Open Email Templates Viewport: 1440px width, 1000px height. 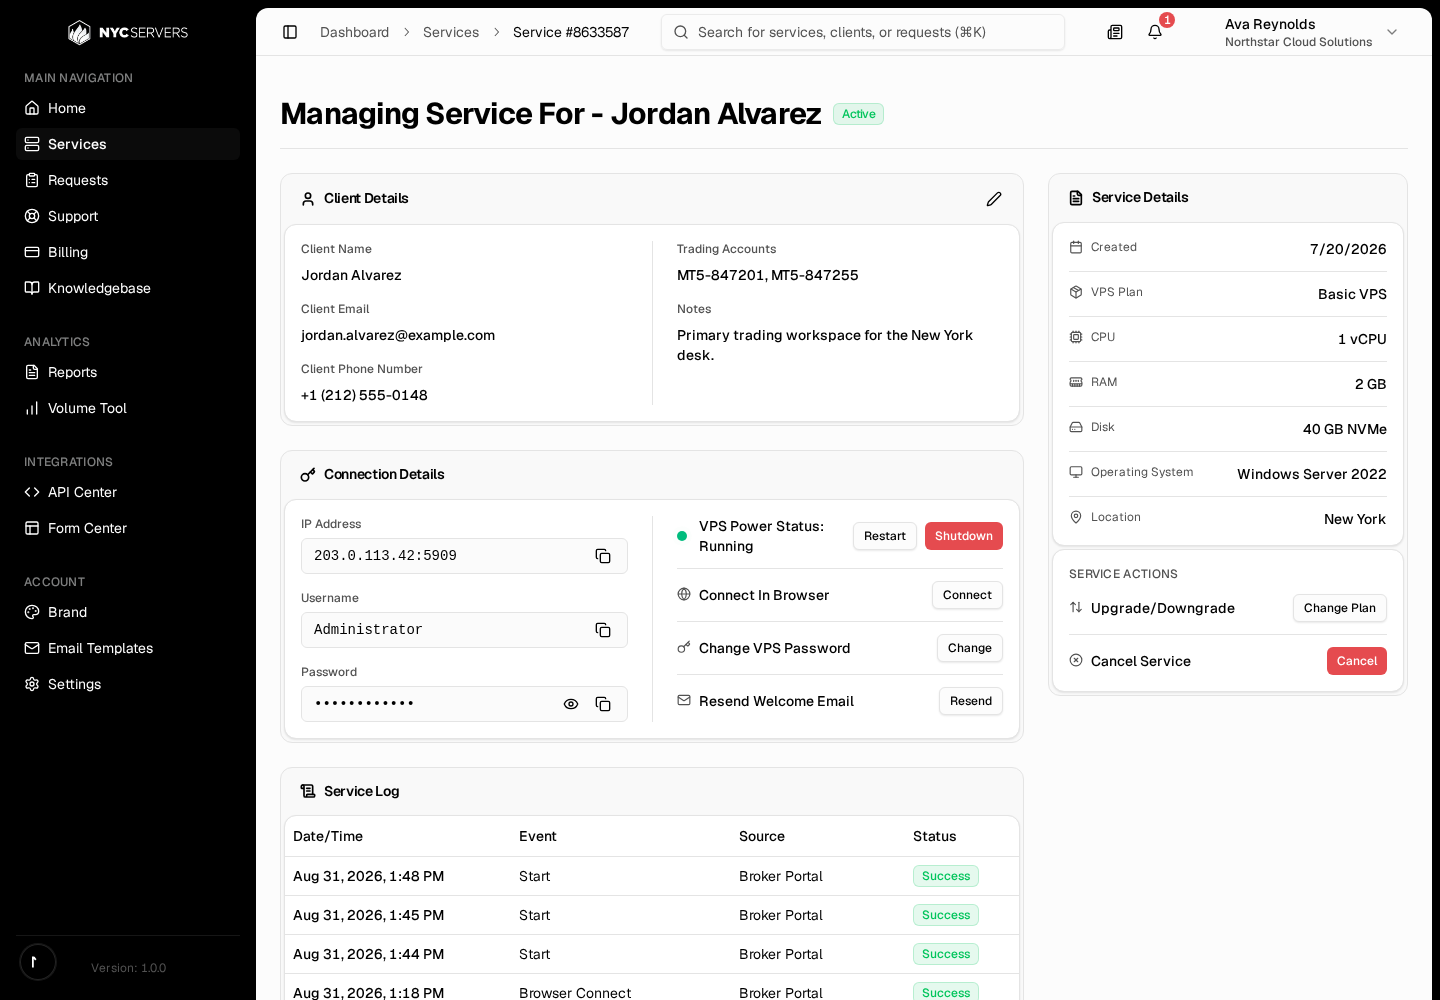[x=128, y=648]
